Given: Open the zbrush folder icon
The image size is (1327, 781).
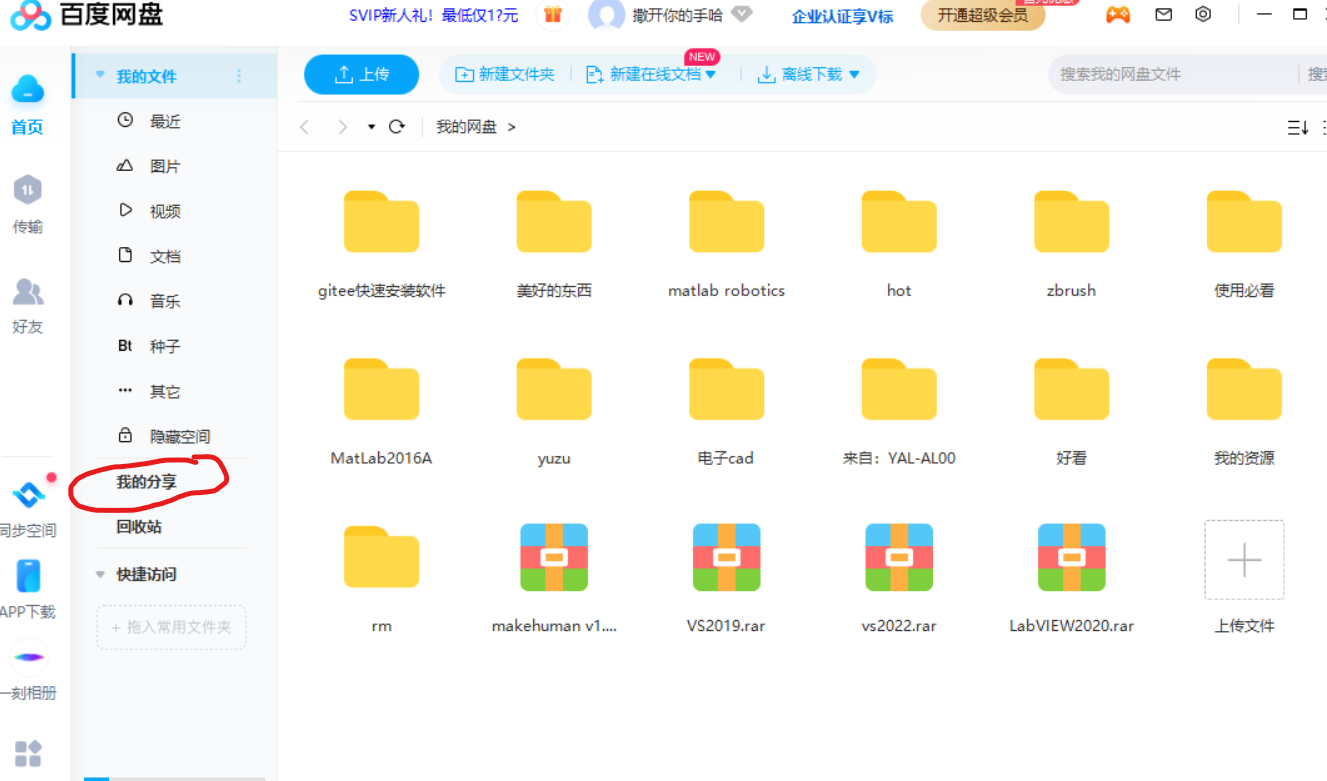Looking at the screenshot, I should coord(1072,222).
